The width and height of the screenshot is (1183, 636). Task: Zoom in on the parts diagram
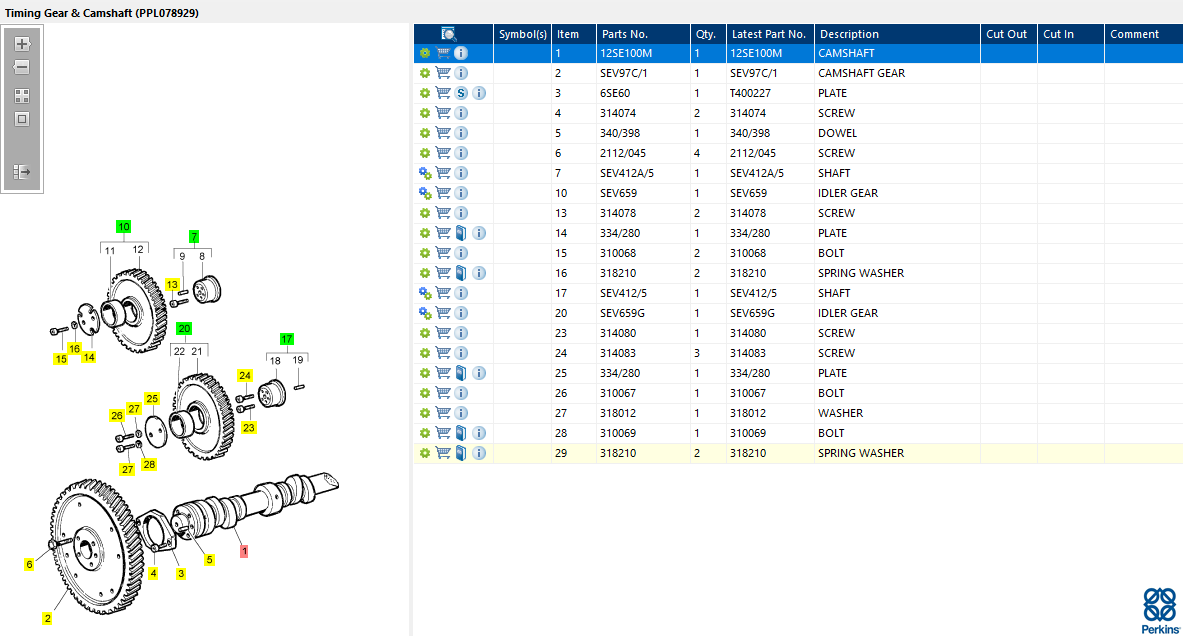[22, 45]
